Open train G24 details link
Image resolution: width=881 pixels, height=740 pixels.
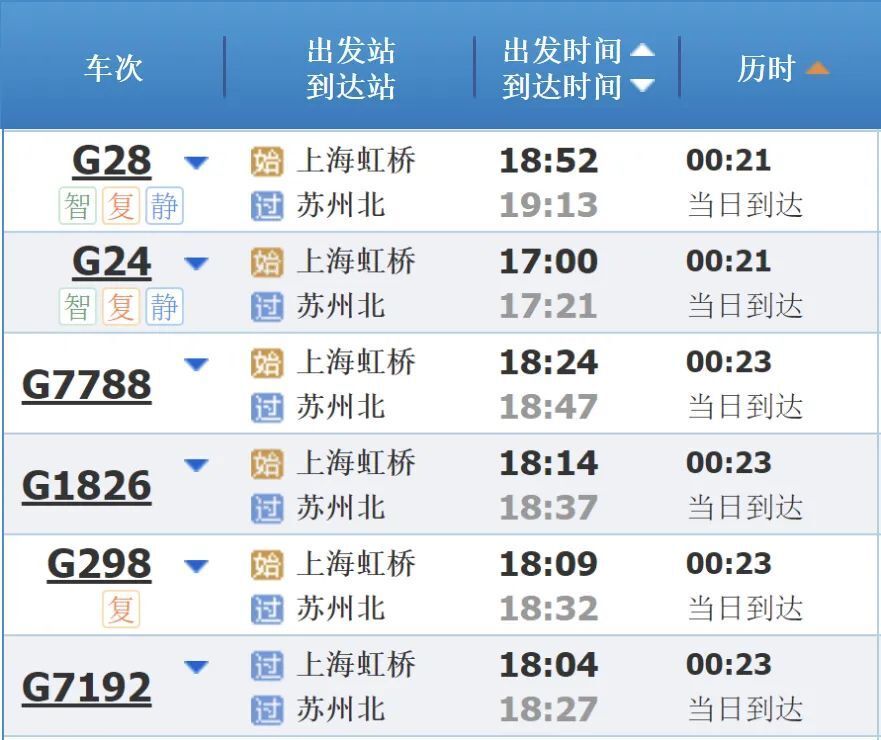coord(111,261)
